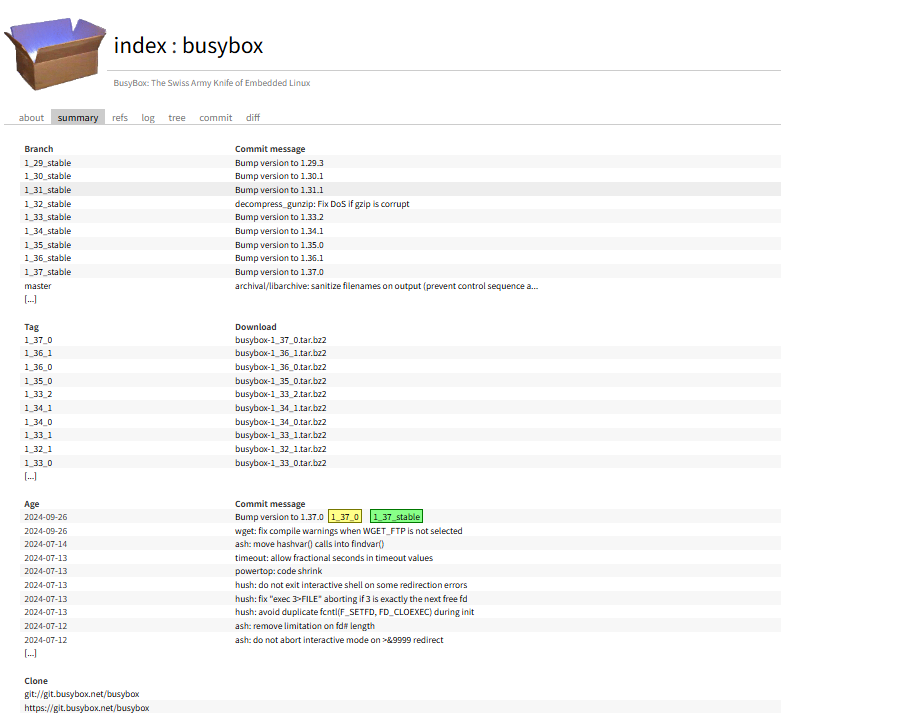Download busybox-1_34_0.tar.bz2

(x=281, y=421)
